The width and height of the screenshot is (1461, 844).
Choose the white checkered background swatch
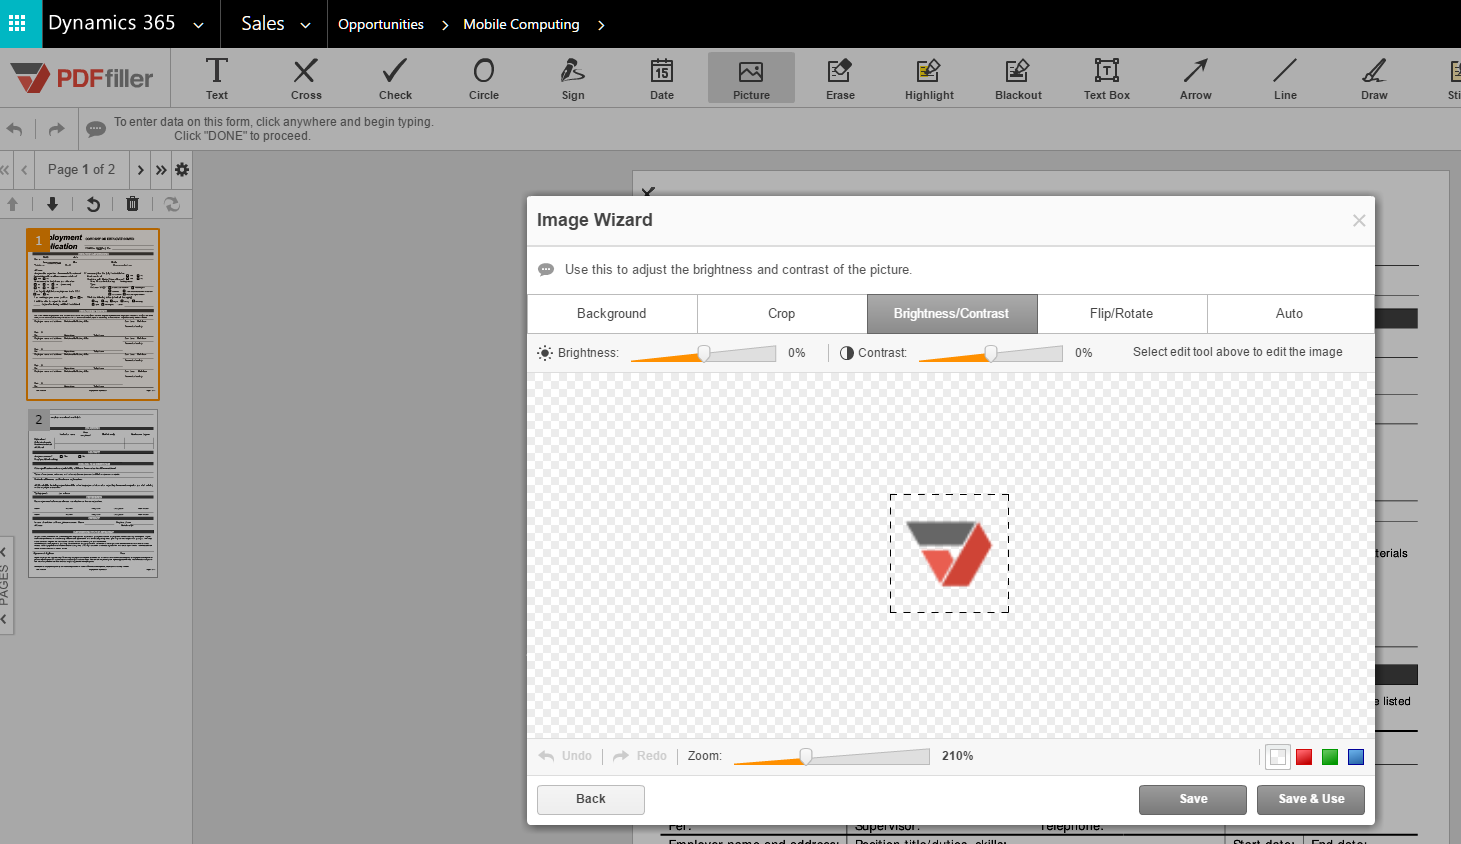point(1278,757)
